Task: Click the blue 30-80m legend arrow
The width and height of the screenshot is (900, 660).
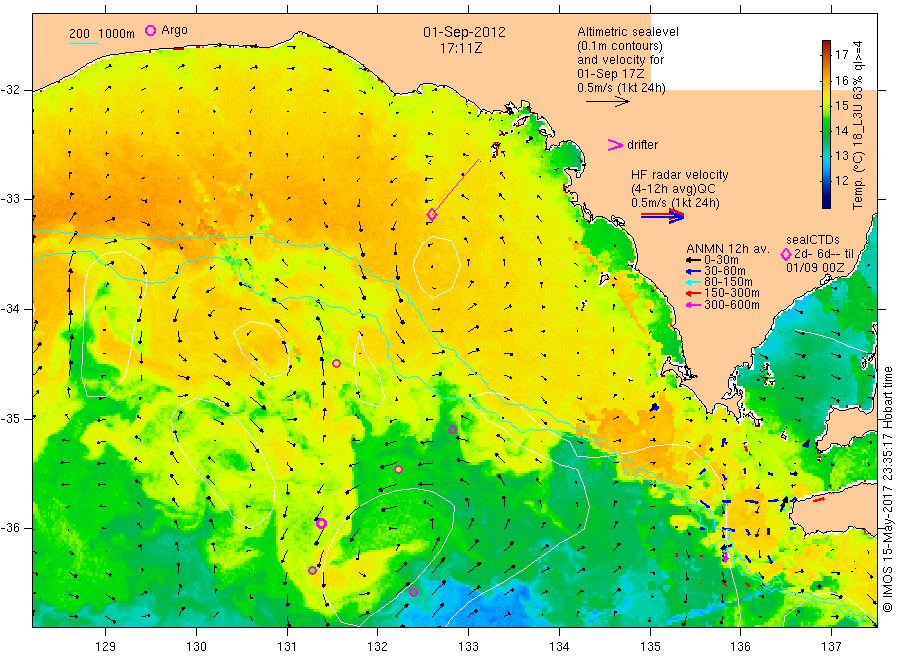Action: 693,271
